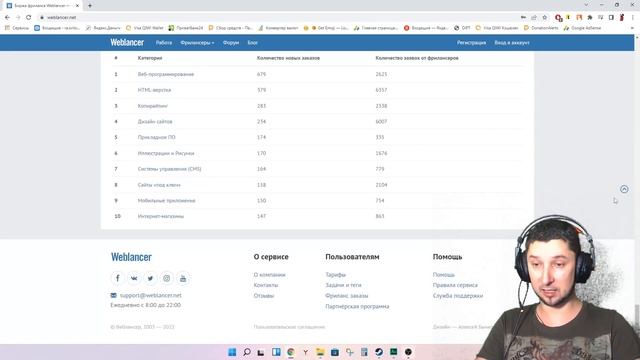
Task: Open the Visa QIWI Wallet bookmark
Action: [x=144, y=28]
